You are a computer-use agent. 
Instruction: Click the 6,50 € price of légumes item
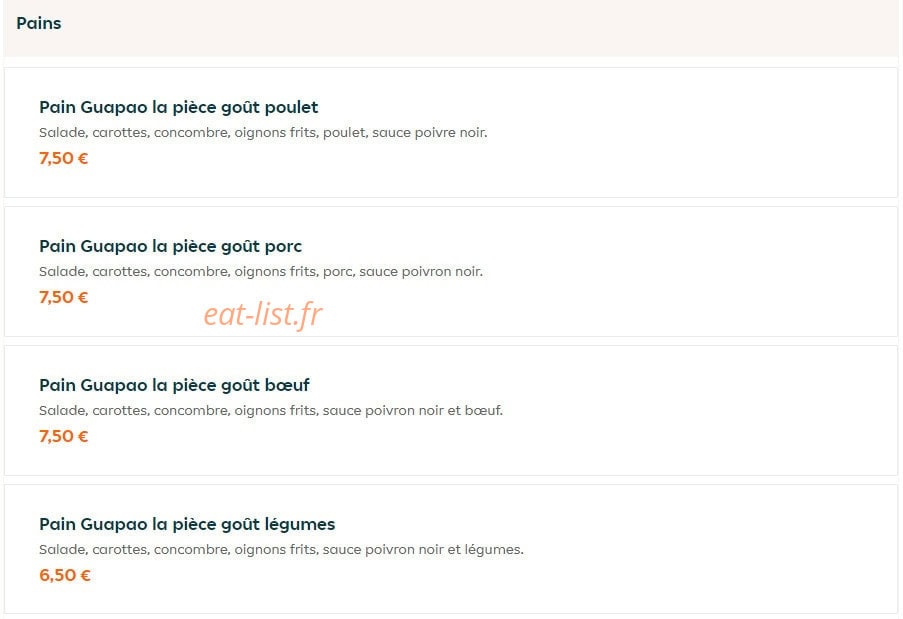point(64,575)
